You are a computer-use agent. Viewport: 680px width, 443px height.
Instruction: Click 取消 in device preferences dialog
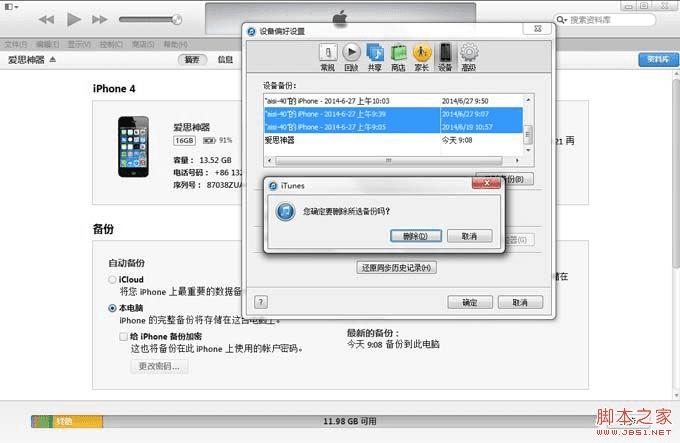pos(520,302)
